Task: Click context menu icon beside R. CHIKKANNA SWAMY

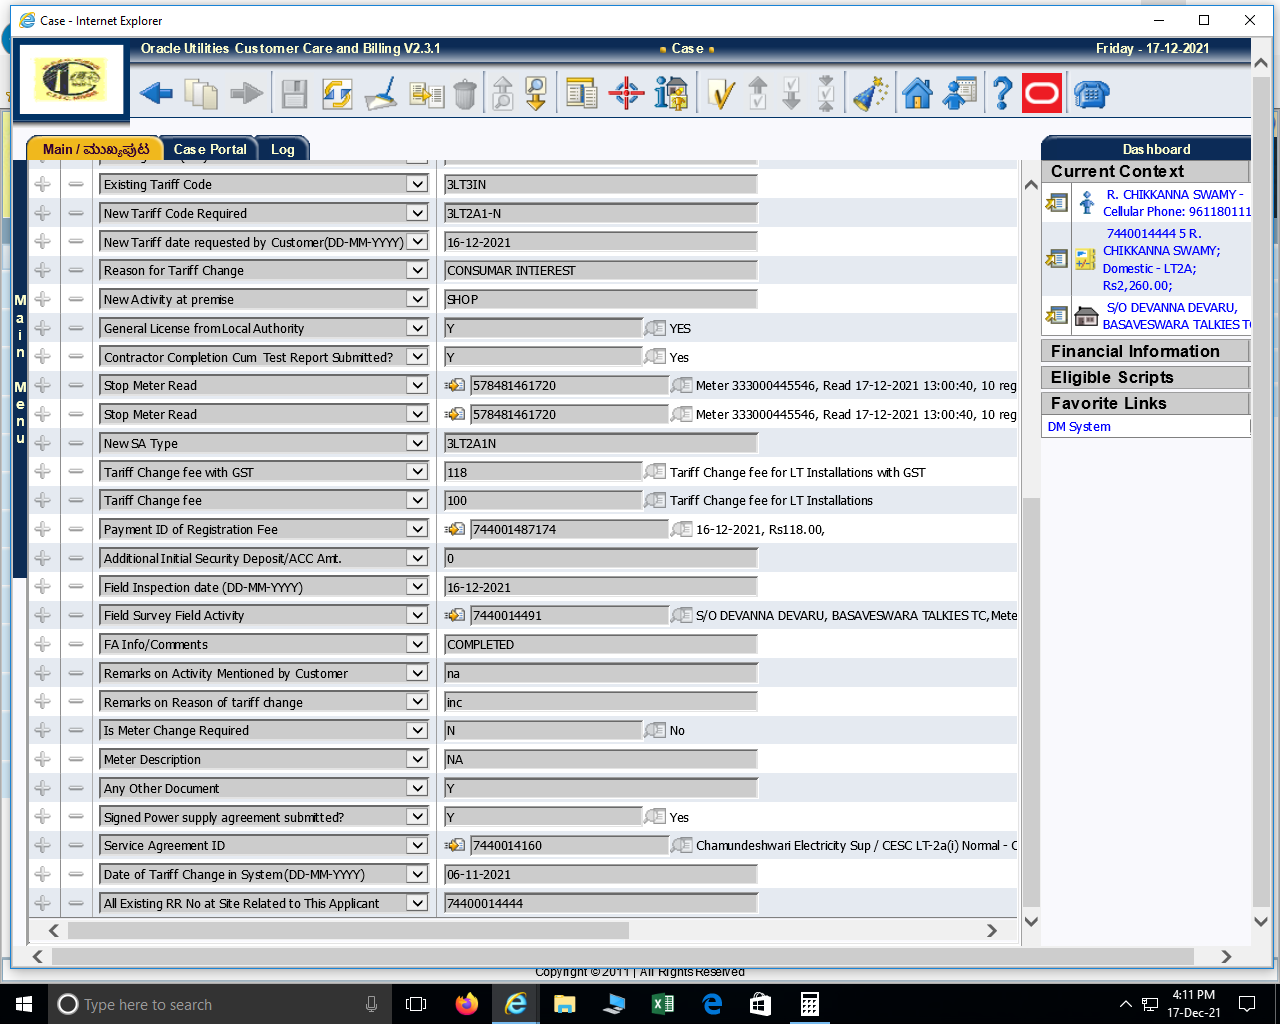Action: 1056,203
